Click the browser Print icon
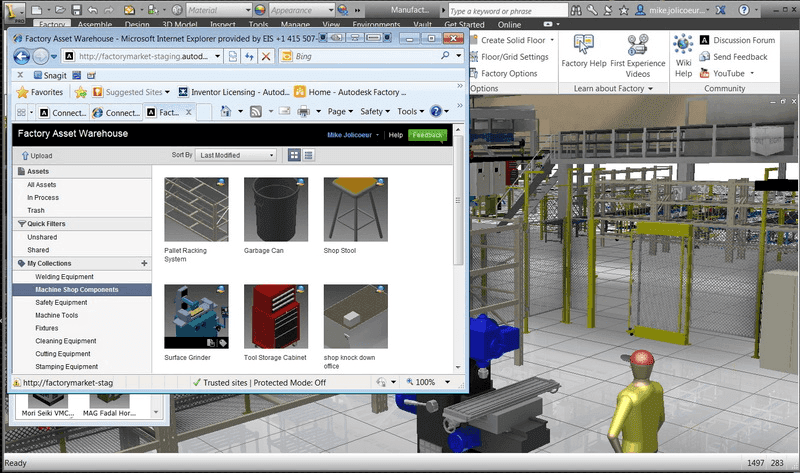 (304, 111)
